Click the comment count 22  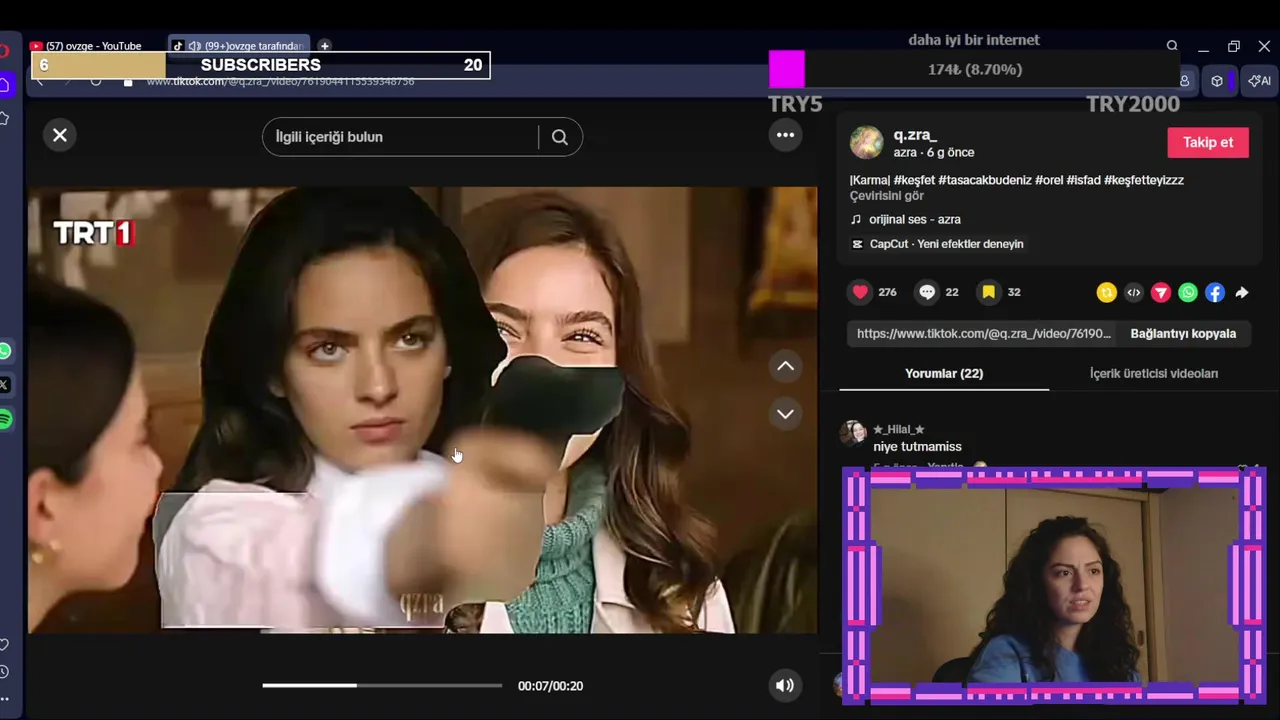tap(952, 292)
